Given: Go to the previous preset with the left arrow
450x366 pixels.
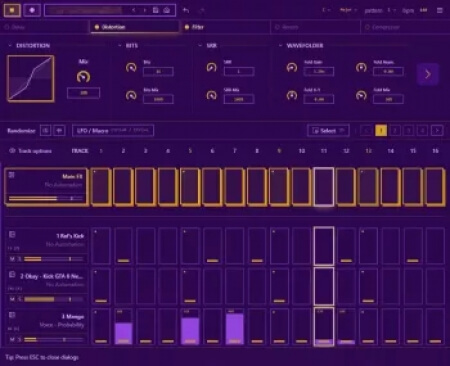Looking at the screenshot, I should 133,10.
